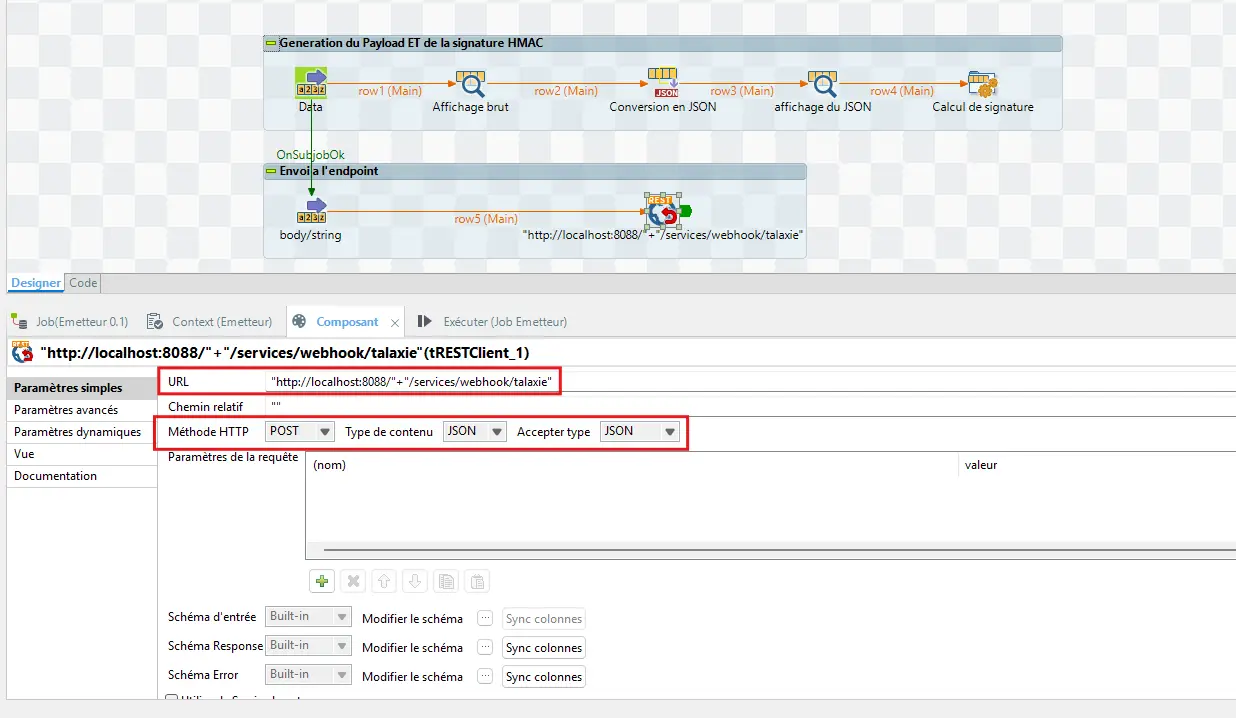Click "Sync colonnes" for Schéma Response
1236x718 pixels.
543,647
